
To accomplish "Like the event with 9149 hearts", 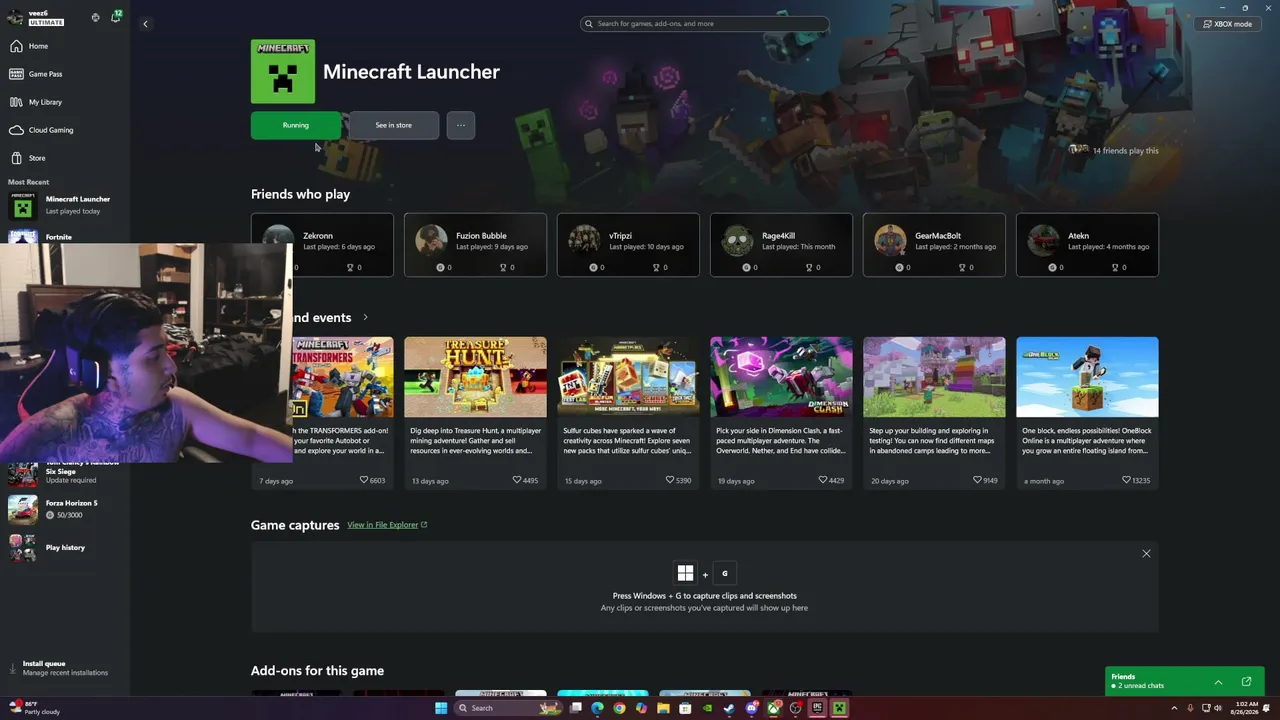I will pos(977,481).
